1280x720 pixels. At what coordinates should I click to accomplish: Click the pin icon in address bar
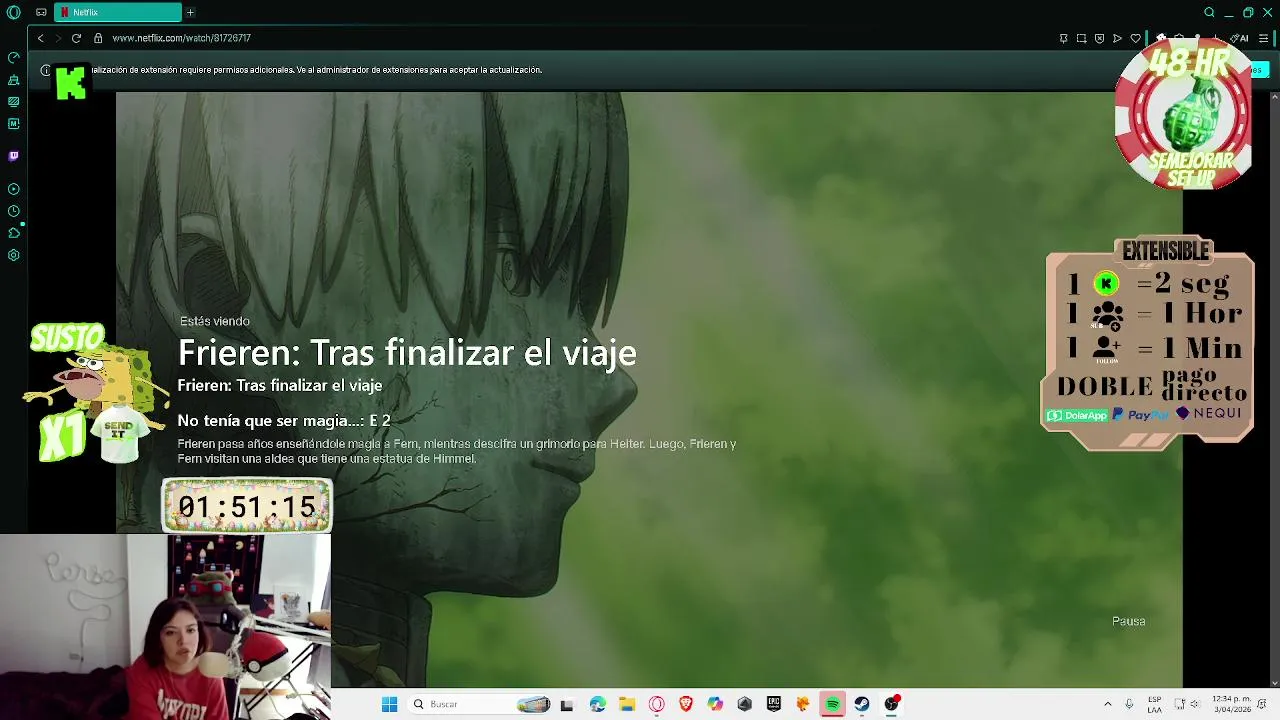(x=1063, y=38)
